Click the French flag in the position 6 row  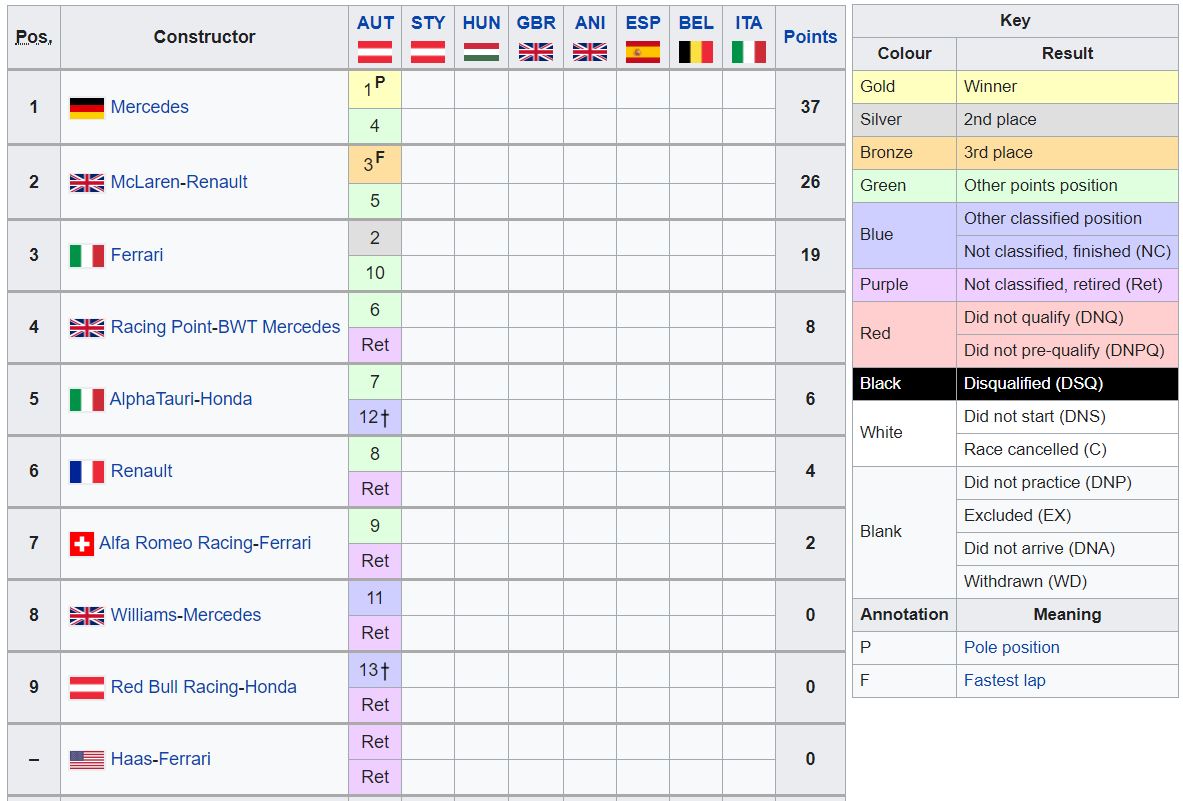click(x=87, y=471)
